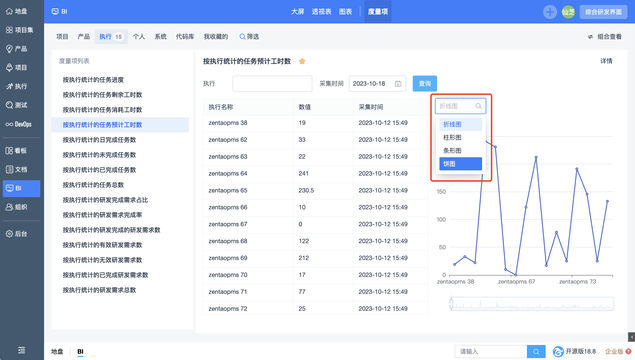Open the chart type combo box 折线图
The width and height of the screenshot is (635, 360).
click(x=460, y=106)
